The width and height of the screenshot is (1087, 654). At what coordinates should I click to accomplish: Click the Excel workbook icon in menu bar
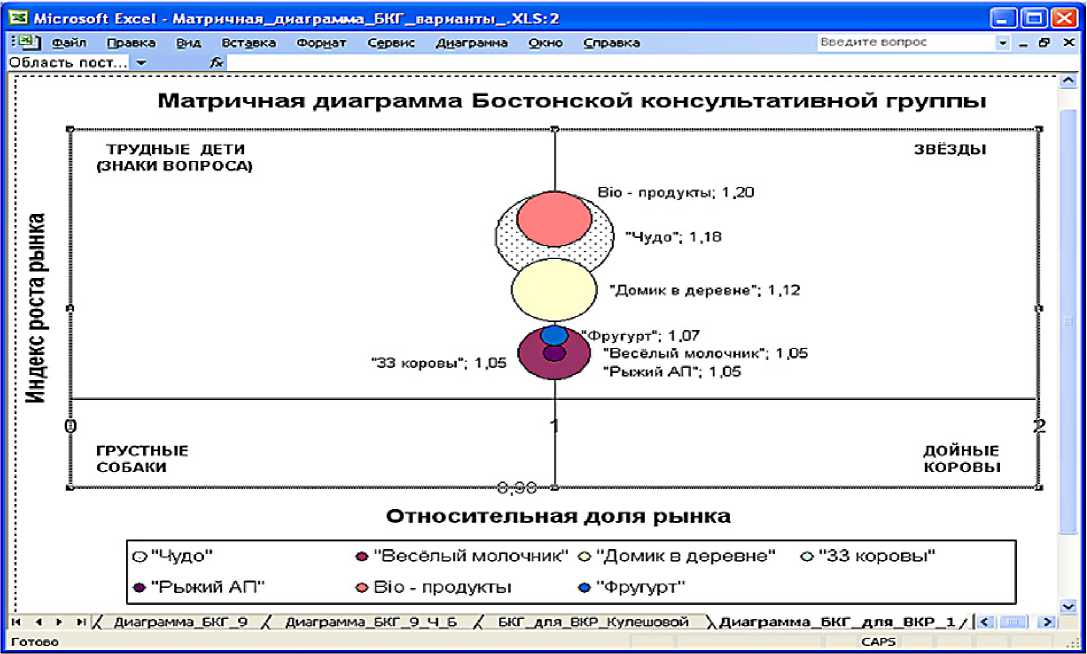(28, 42)
